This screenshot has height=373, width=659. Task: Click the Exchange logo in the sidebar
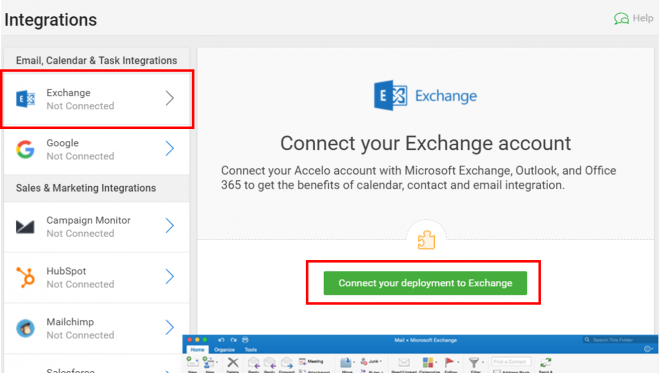coord(25,99)
